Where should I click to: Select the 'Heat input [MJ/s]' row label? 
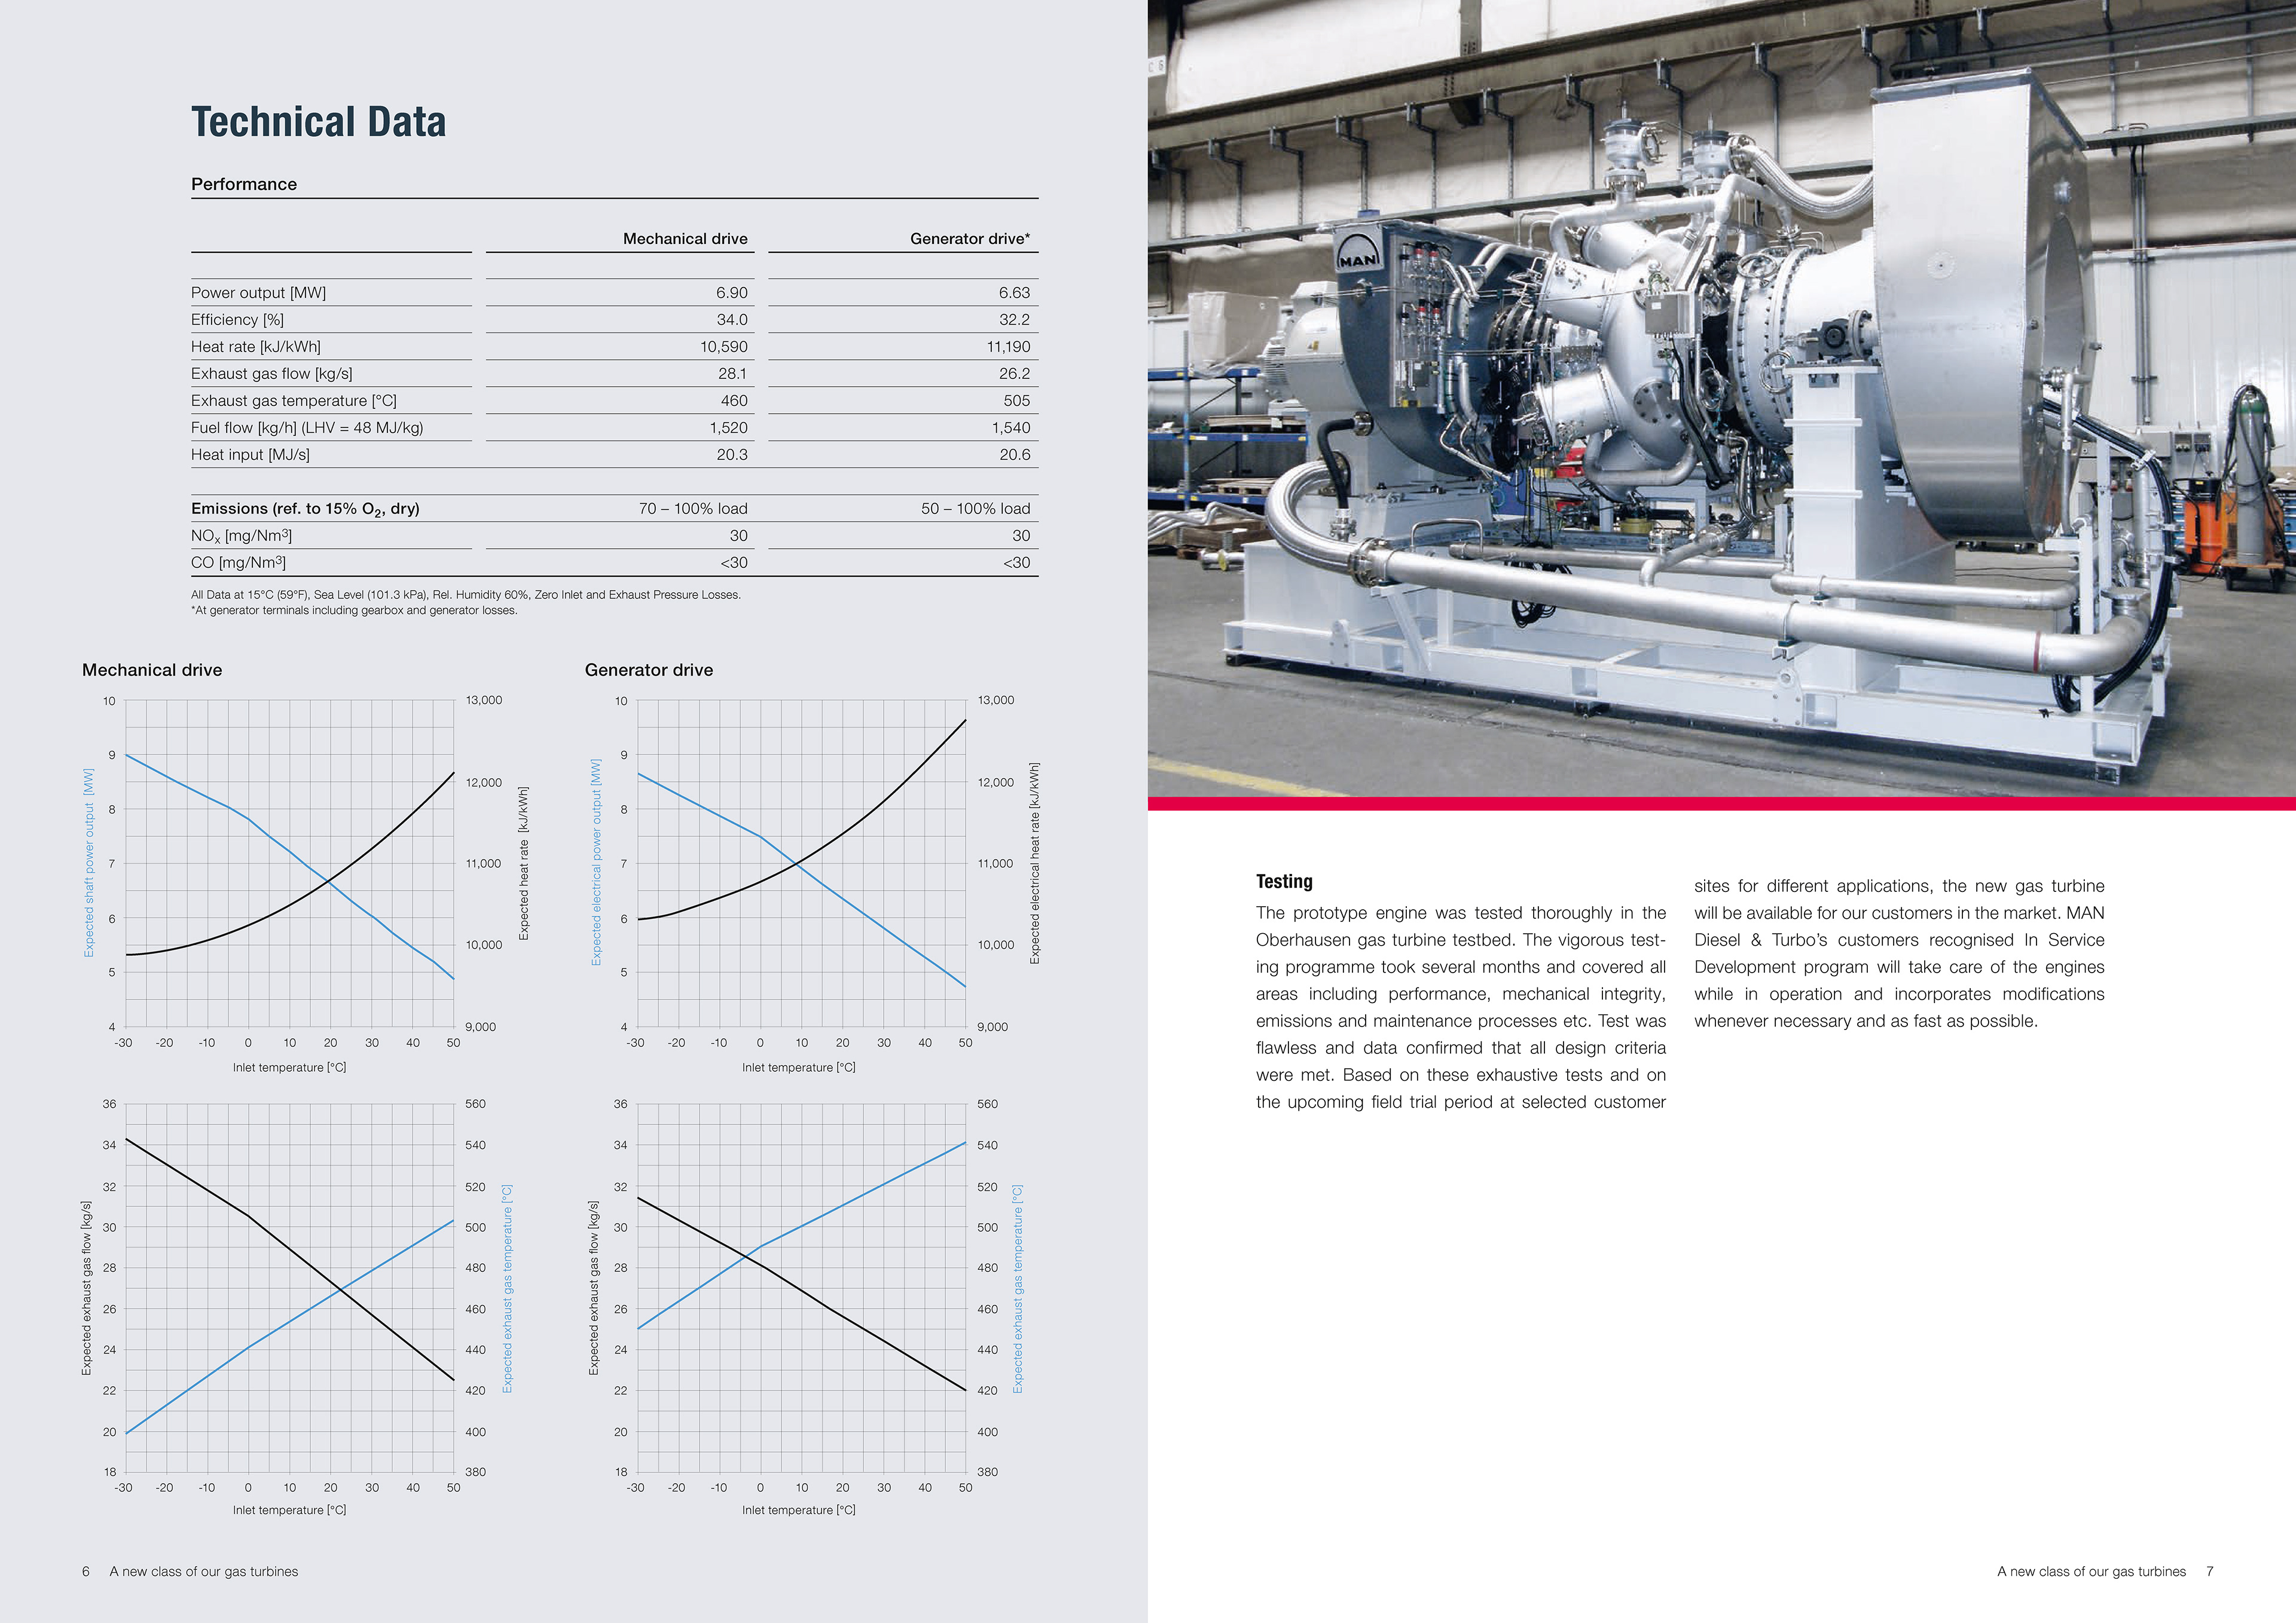[x=250, y=455]
